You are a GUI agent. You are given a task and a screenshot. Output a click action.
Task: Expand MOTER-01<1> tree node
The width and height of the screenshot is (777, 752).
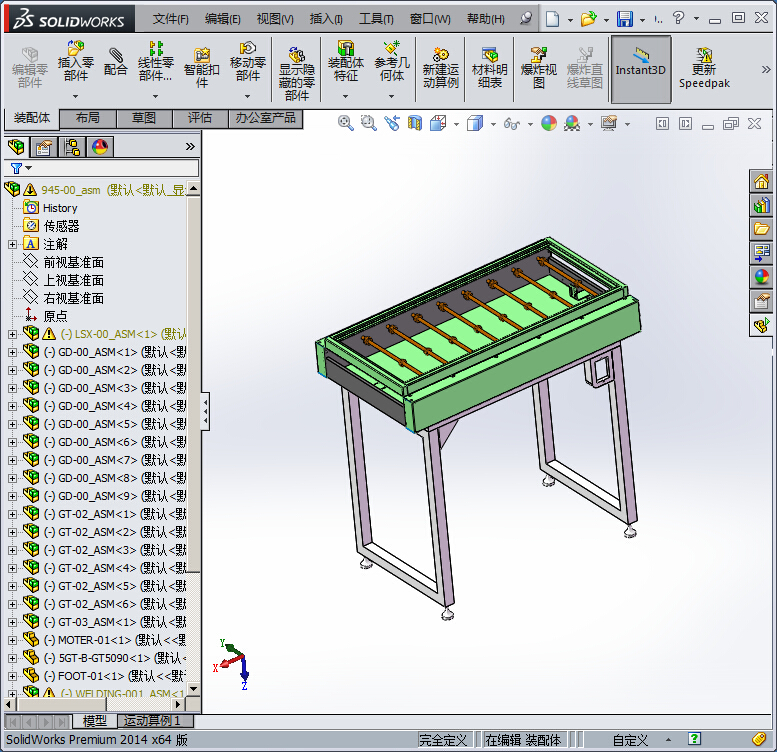pos(12,640)
